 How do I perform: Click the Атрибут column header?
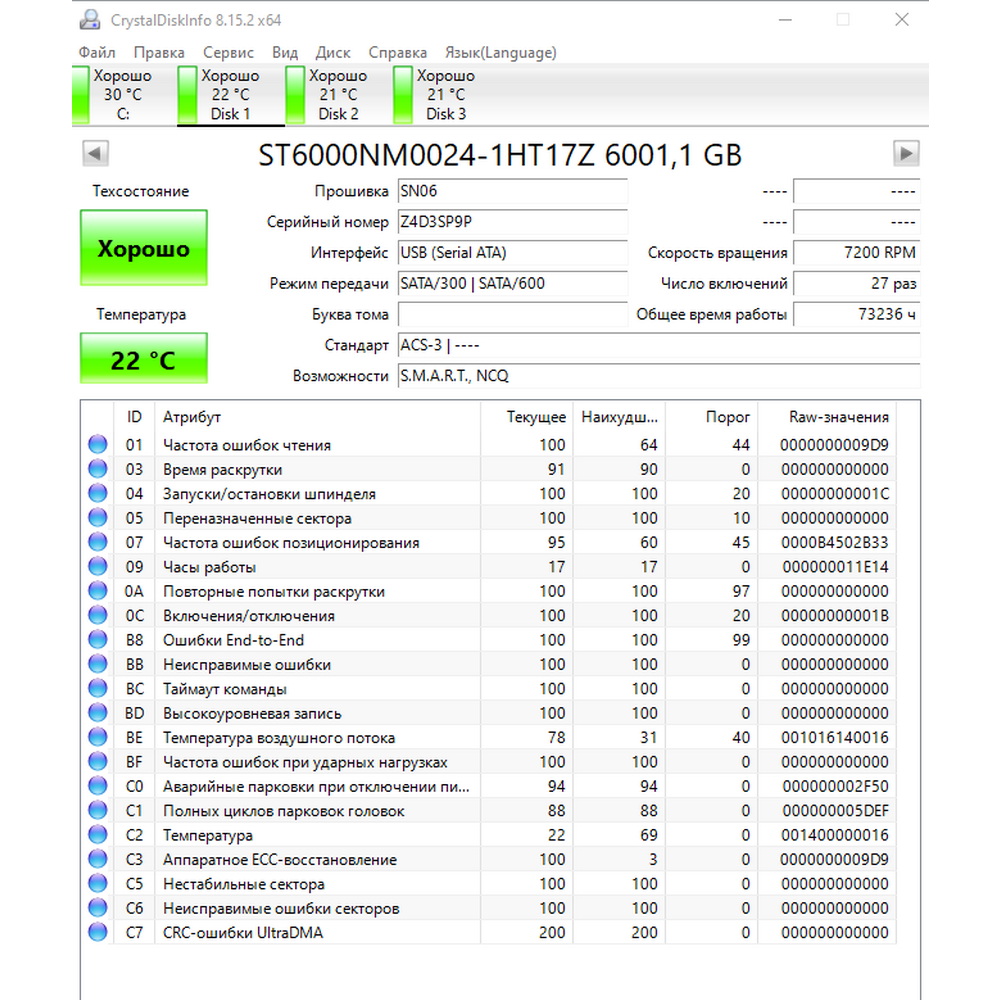coord(318,417)
